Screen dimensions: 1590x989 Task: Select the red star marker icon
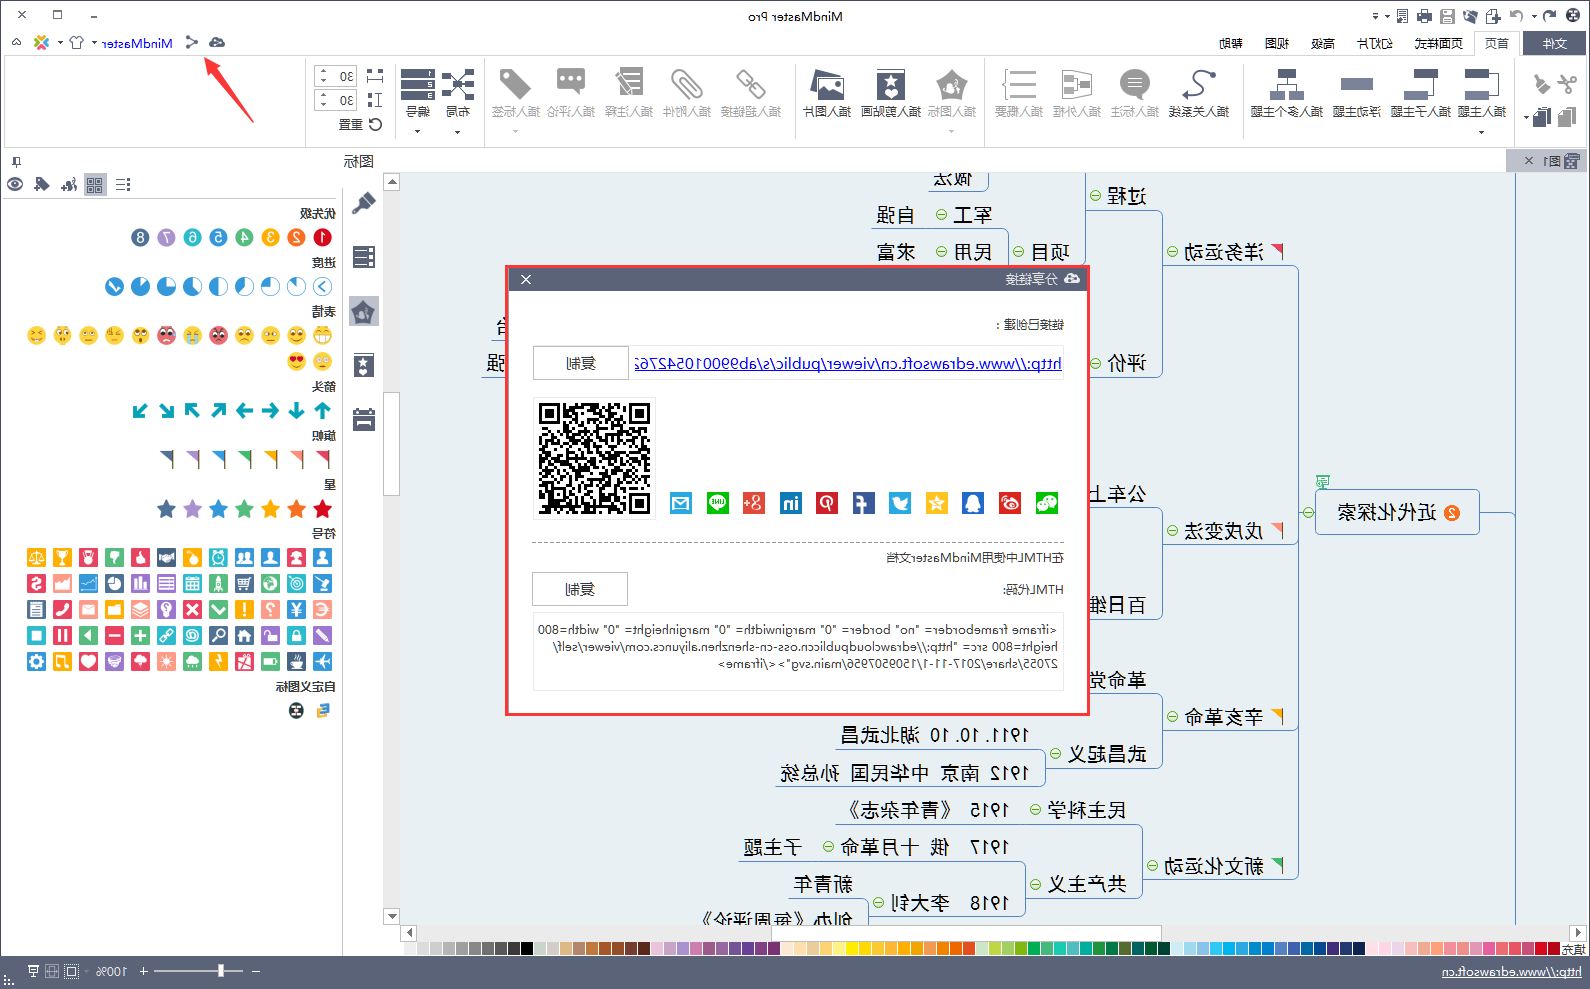(x=322, y=509)
